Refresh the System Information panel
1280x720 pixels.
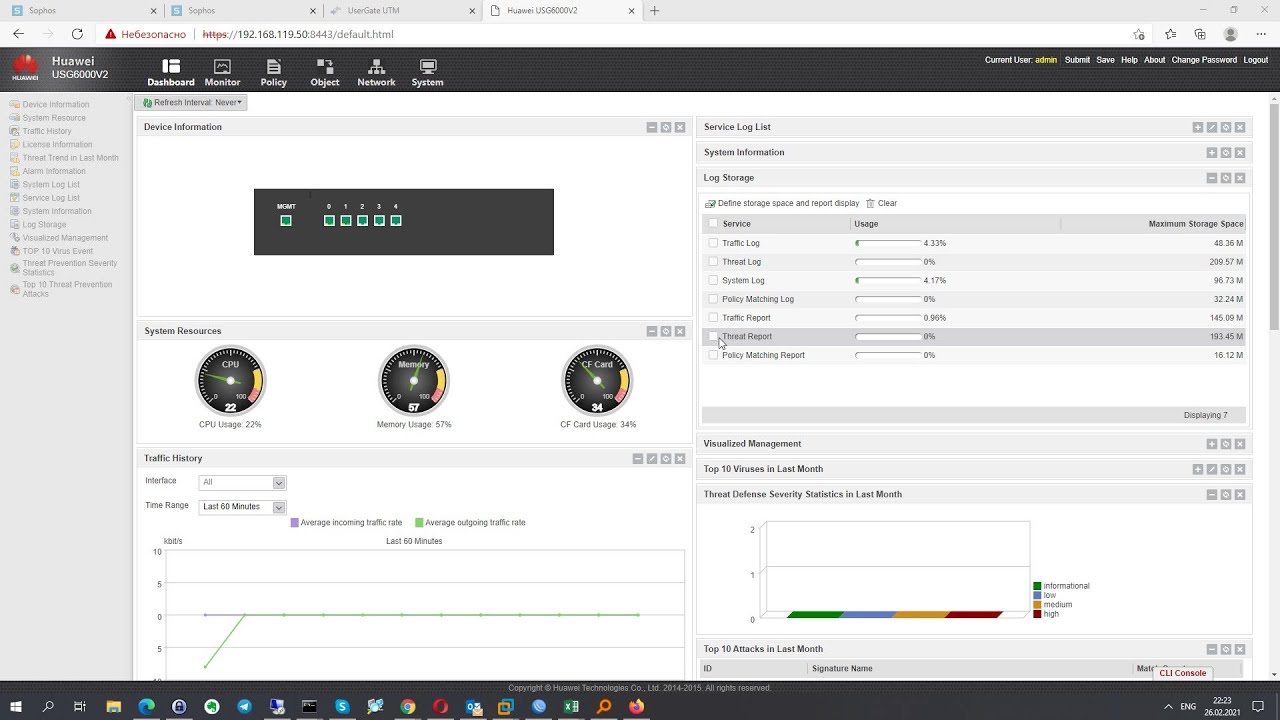coord(1226,153)
